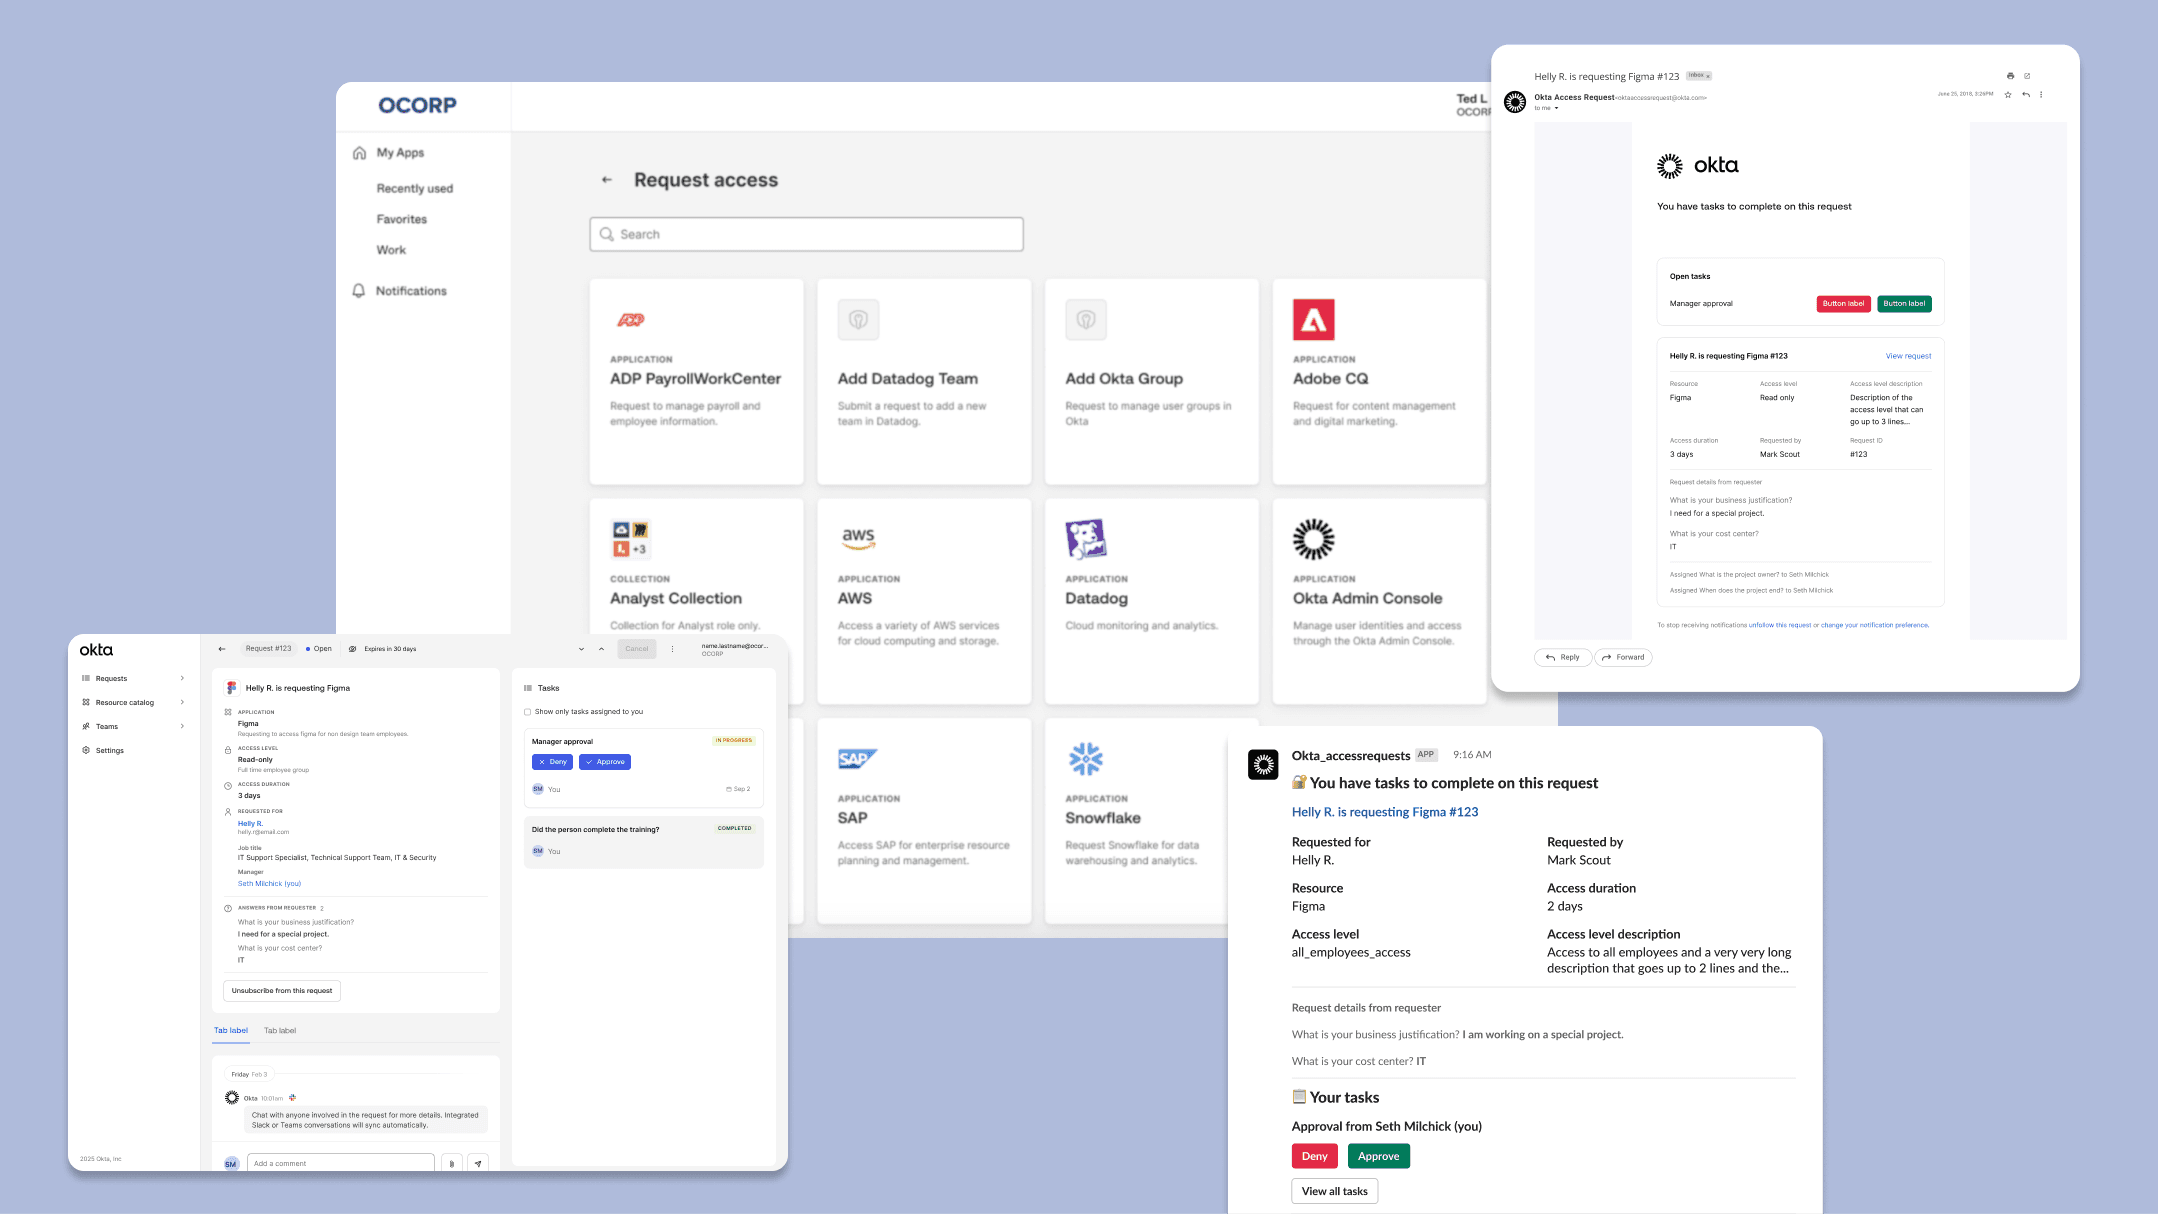Image resolution: width=2158 pixels, height=1214 pixels.
Task: Switch to the second Tab label tab
Action: point(280,1030)
